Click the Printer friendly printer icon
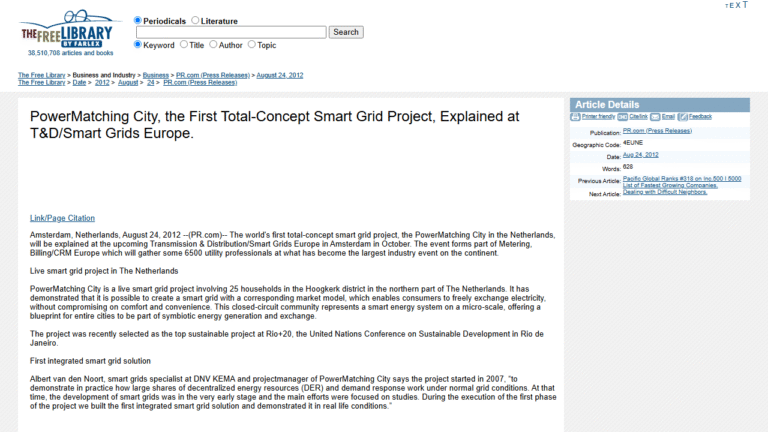This screenshot has width=768, height=432. [x=574, y=117]
